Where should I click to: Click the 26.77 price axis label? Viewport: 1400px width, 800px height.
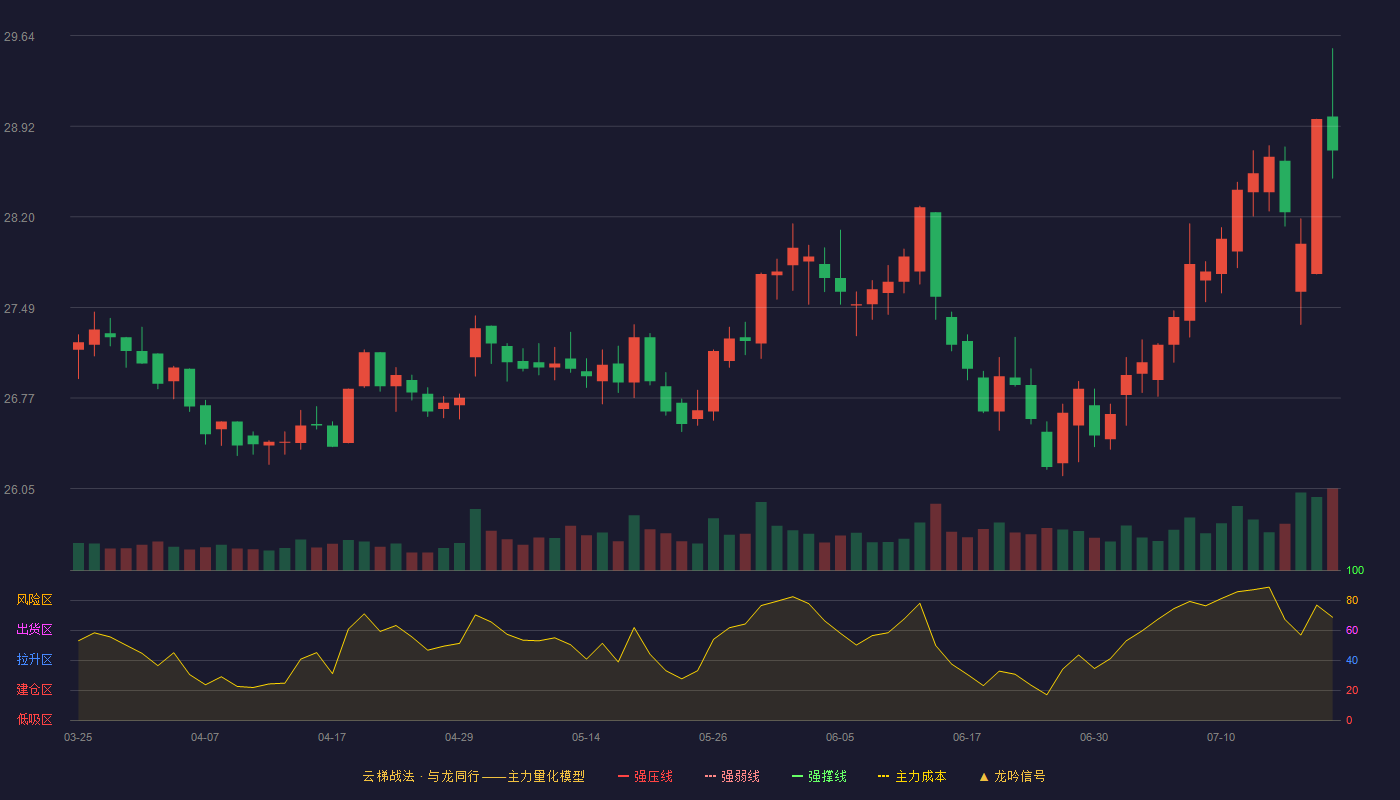(19, 399)
